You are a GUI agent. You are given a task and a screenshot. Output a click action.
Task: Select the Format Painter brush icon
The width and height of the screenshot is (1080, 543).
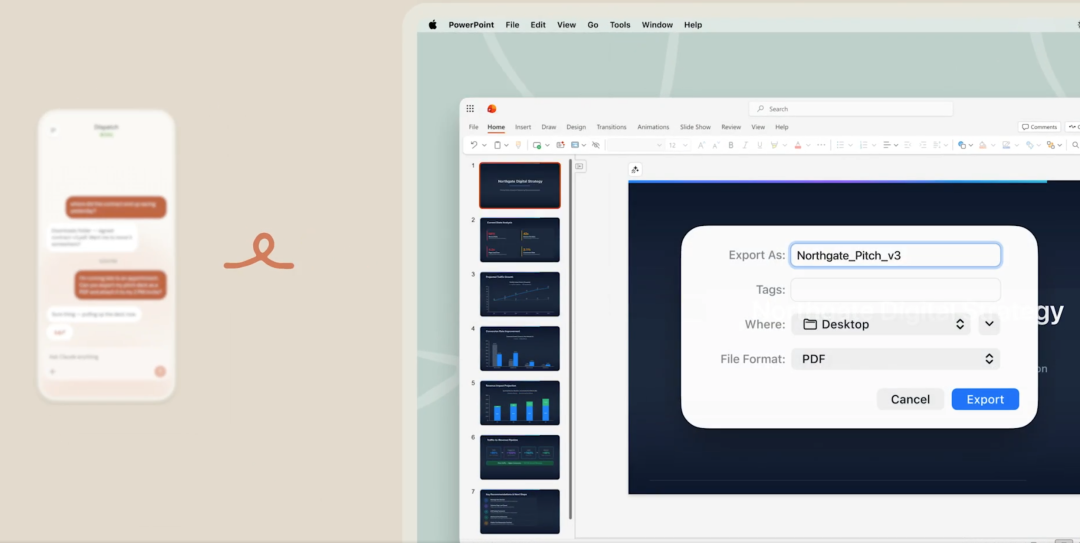pos(518,145)
